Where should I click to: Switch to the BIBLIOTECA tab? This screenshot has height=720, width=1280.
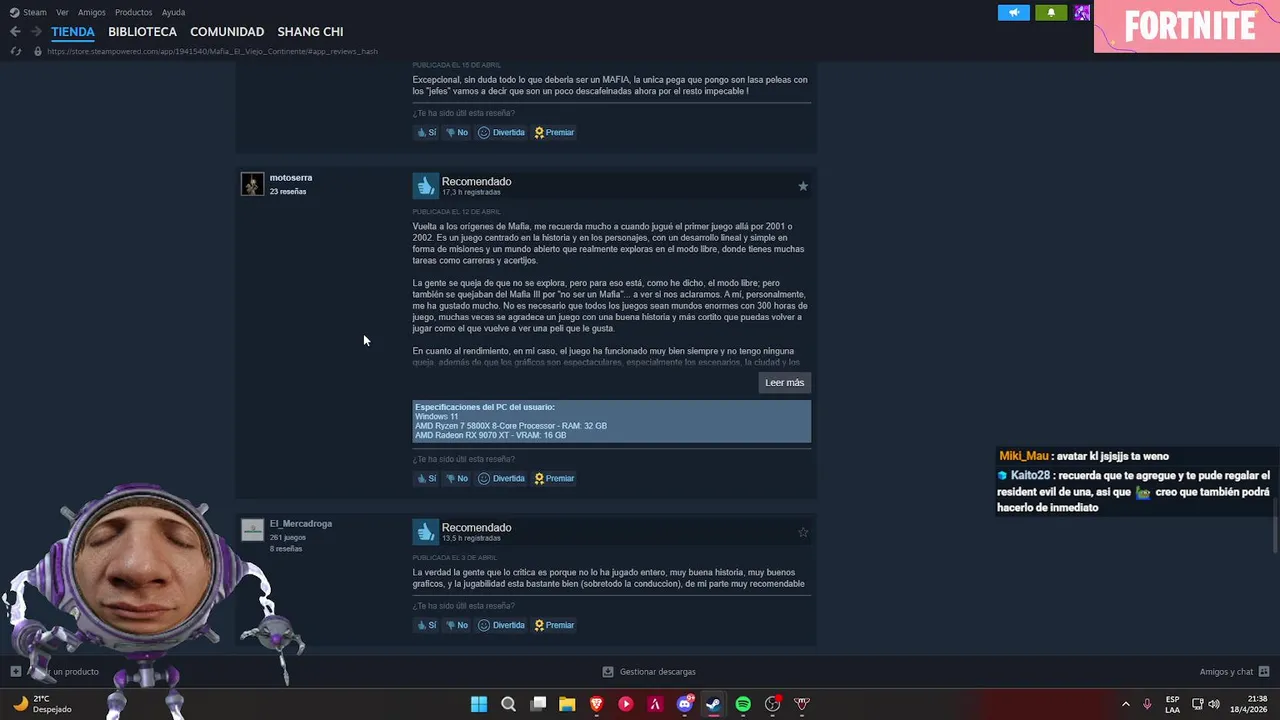[x=142, y=32]
